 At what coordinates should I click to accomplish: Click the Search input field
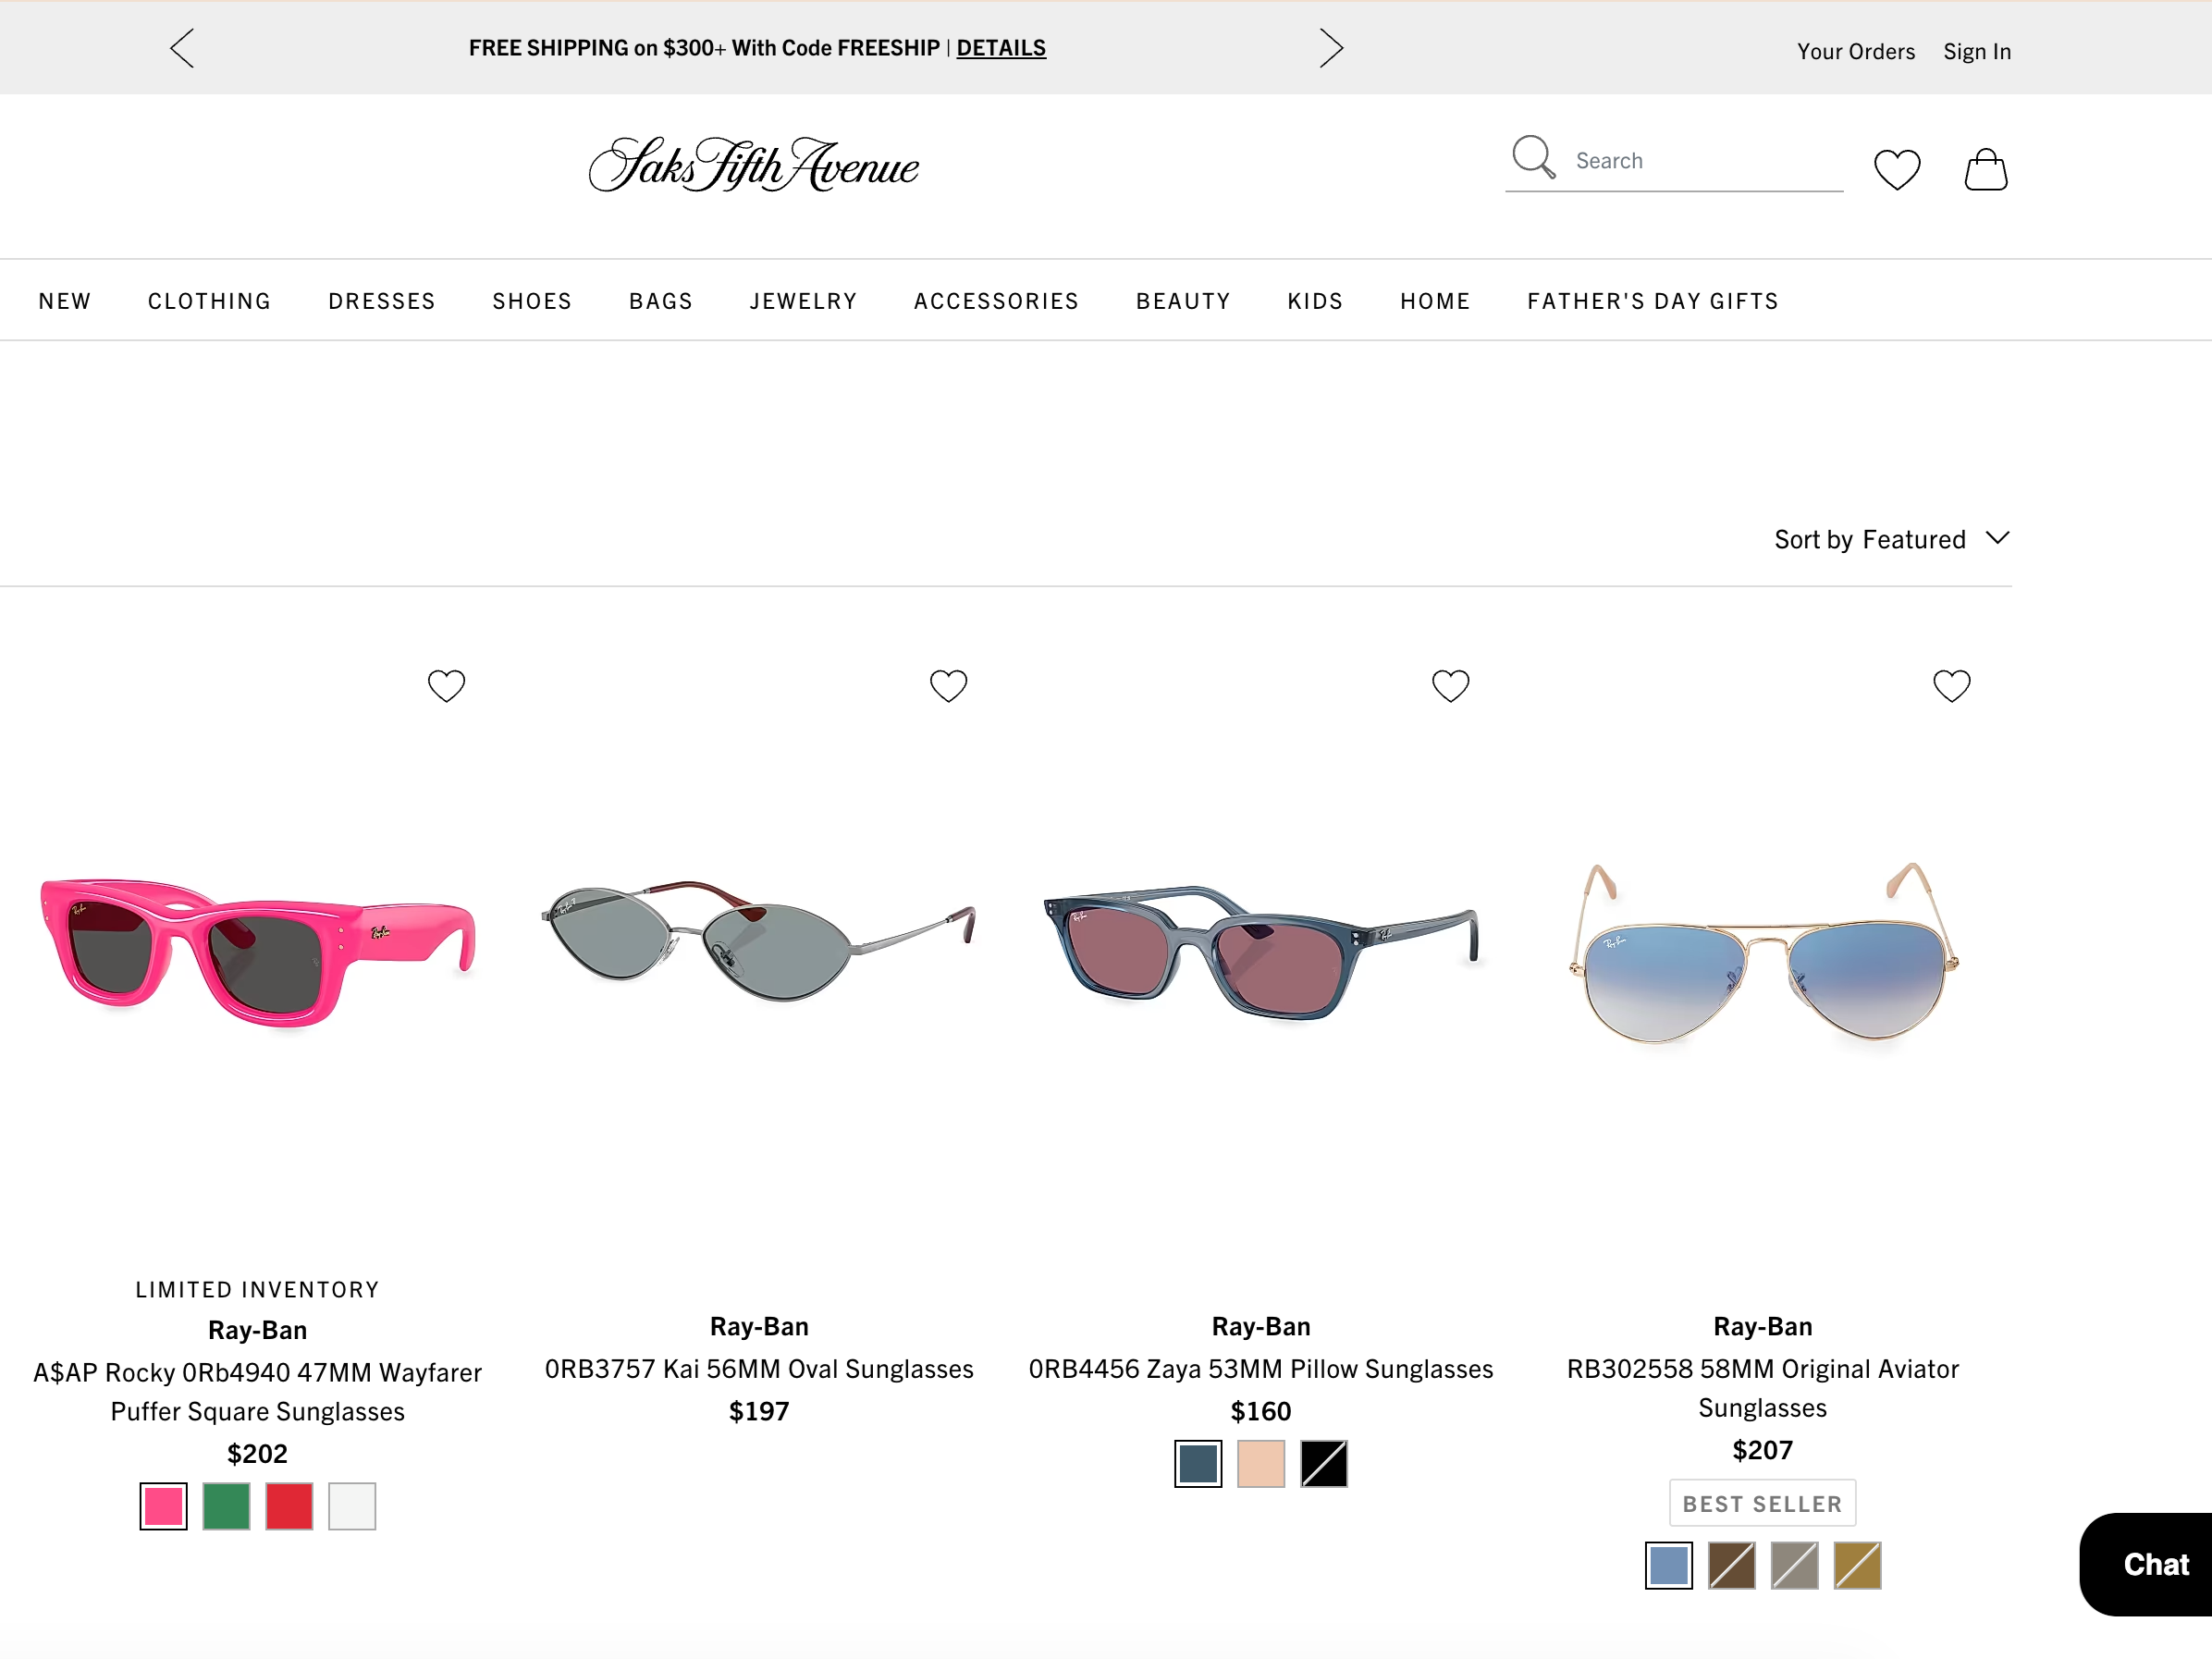click(1707, 161)
